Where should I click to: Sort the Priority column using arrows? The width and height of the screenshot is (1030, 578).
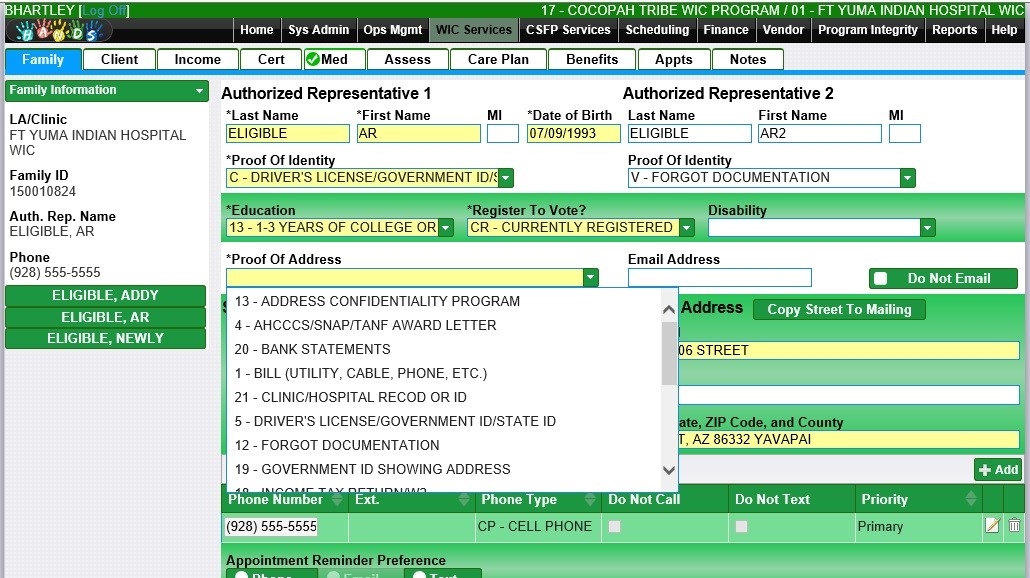click(x=971, y=499)
